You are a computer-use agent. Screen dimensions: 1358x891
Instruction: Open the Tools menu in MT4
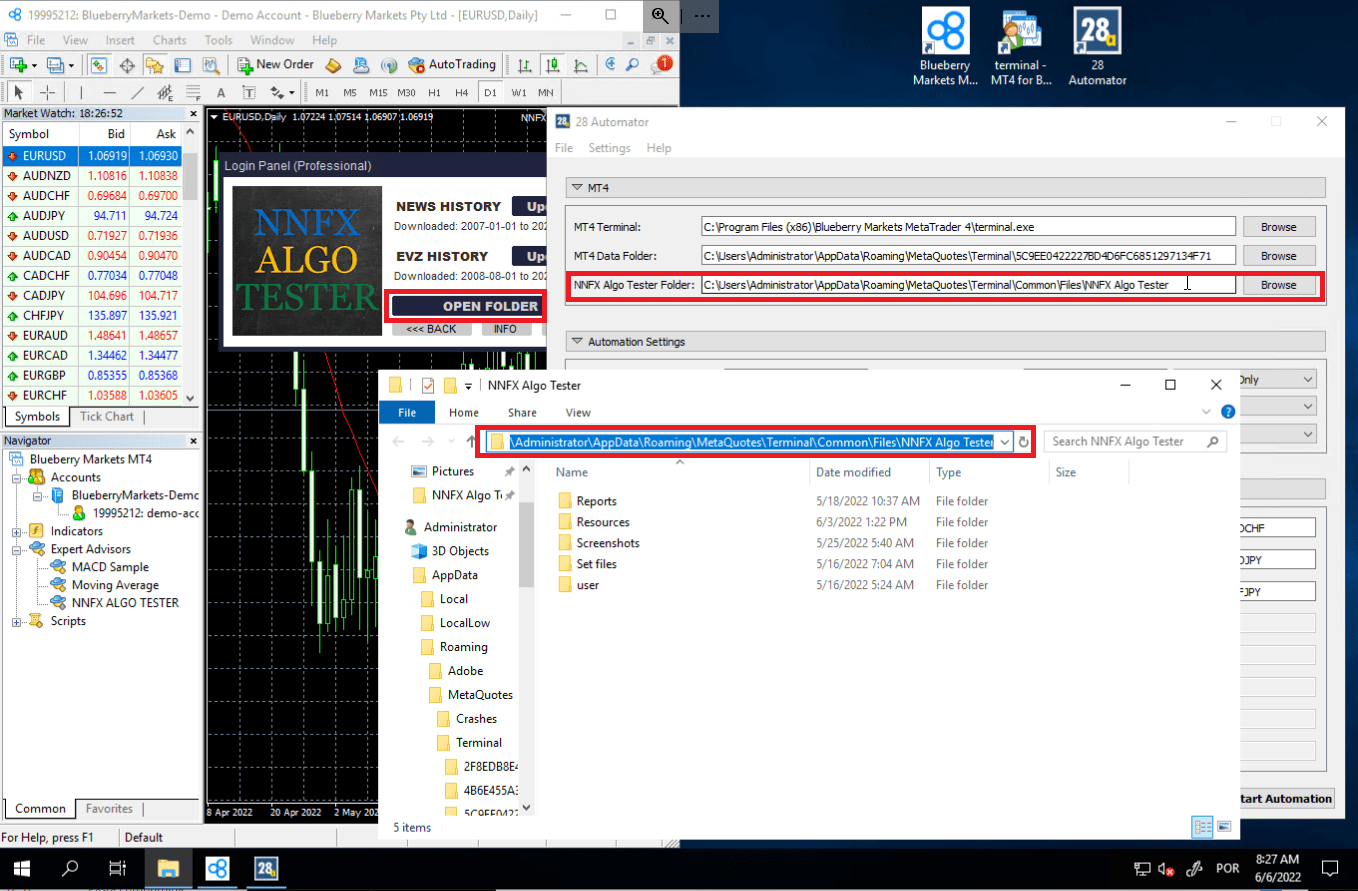[x=219, y=40]
